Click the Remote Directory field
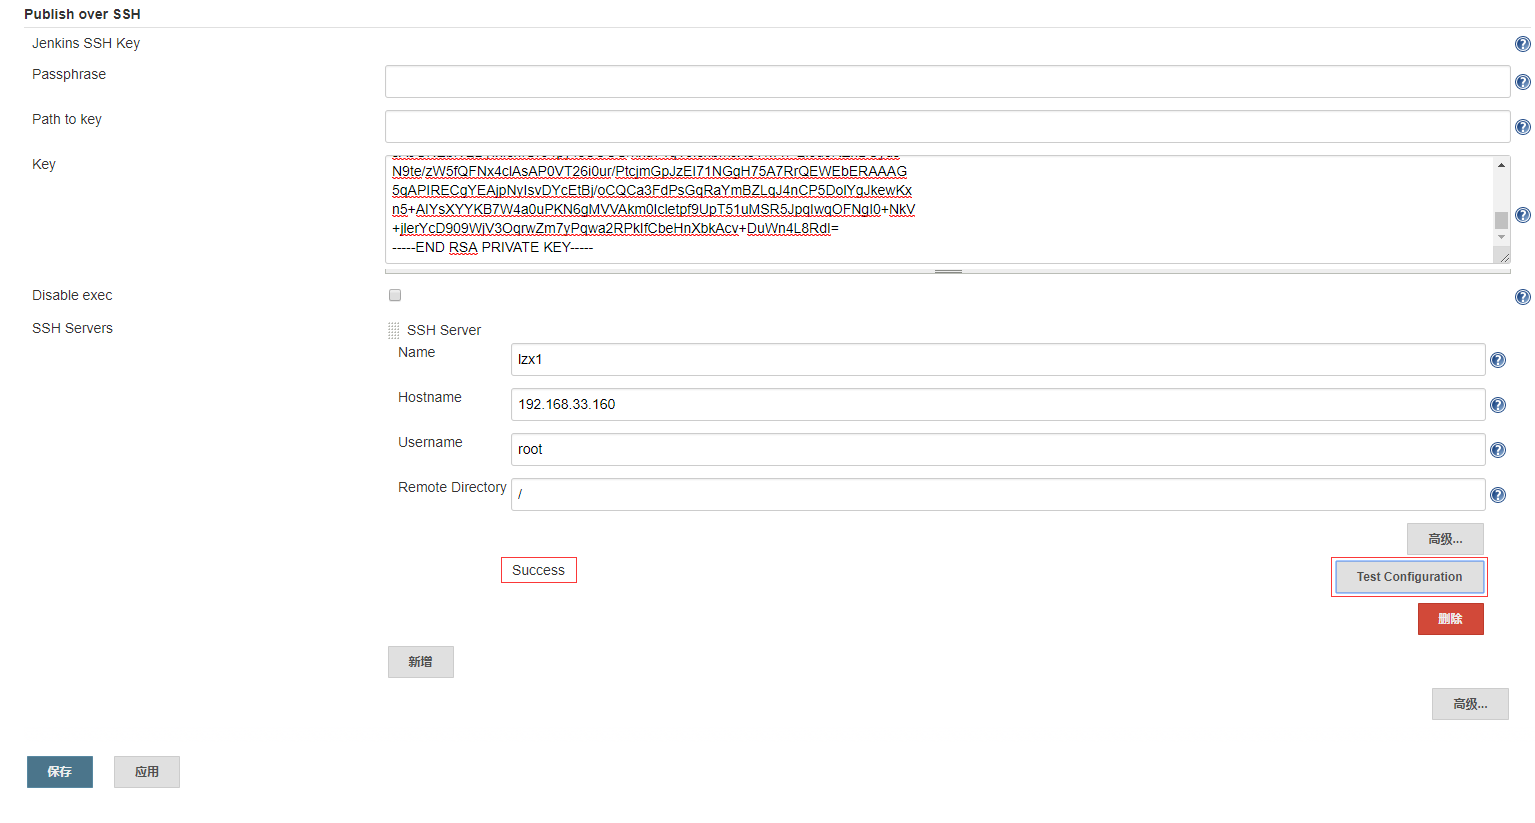Image resolution: width=1535 pixels, height=823 pixels. coord(997,495)
